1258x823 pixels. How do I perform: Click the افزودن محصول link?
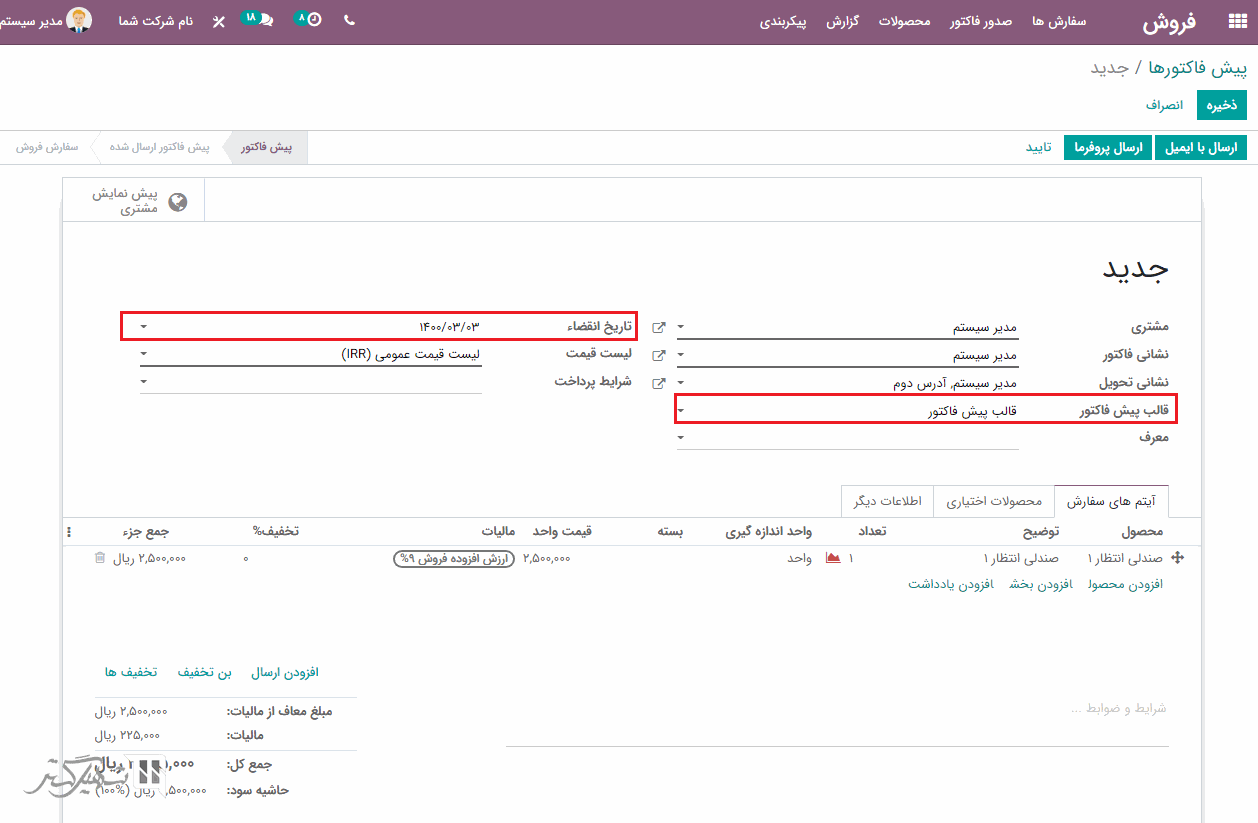click(1125, 584)
